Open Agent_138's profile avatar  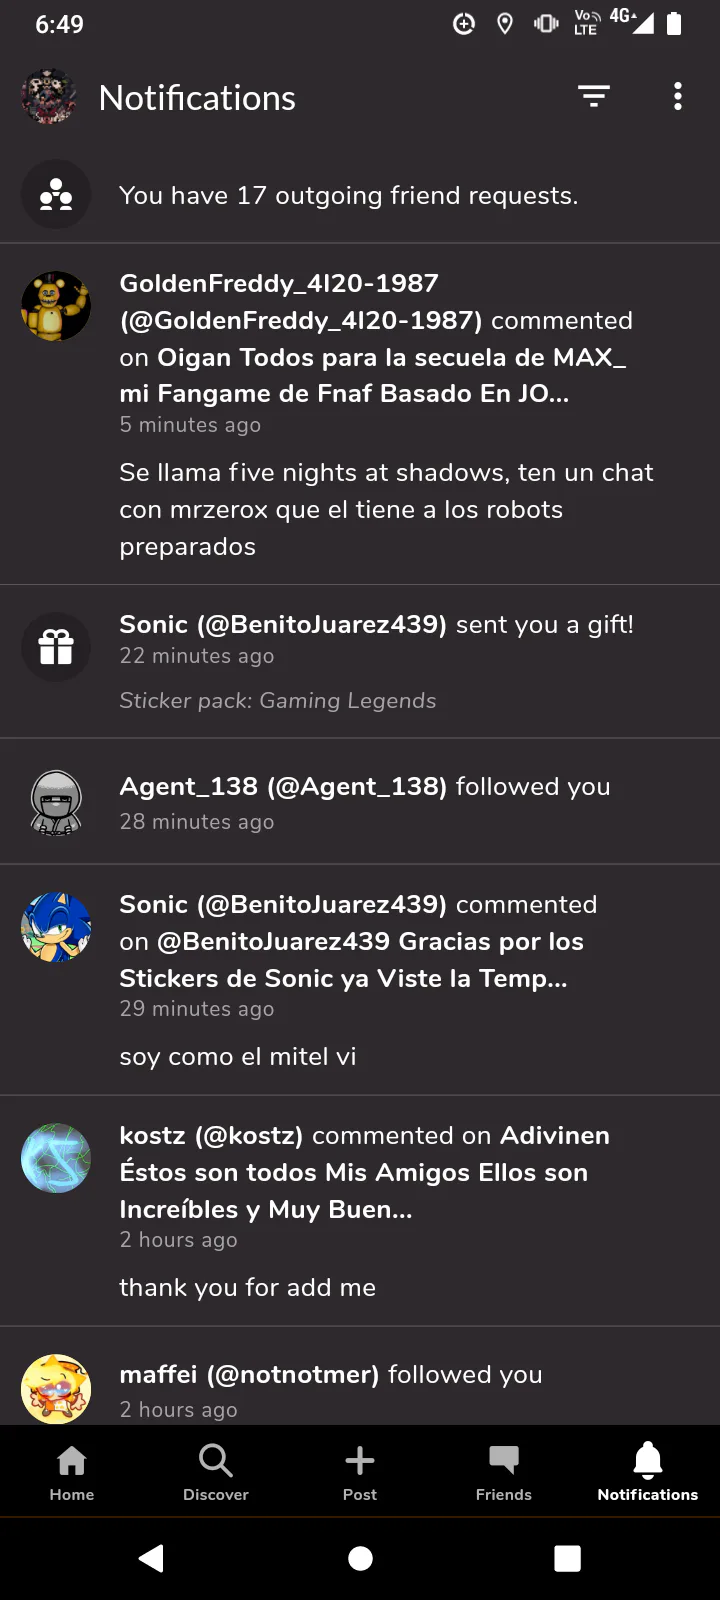[56, 802]
